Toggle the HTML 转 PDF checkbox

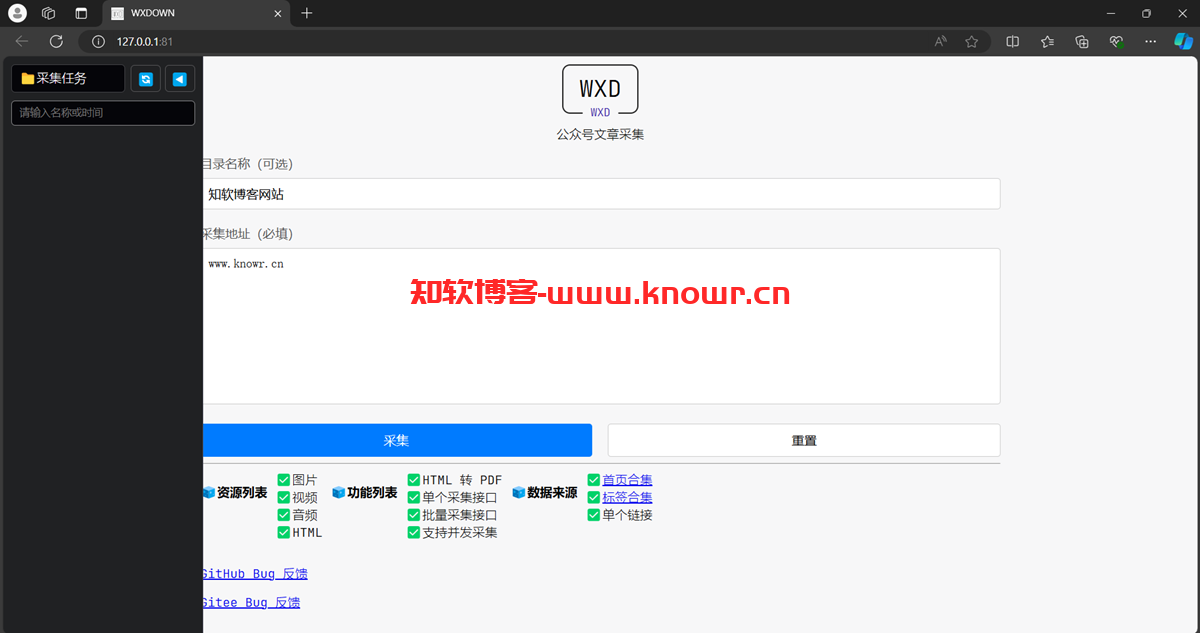click(x=414, y=480)
